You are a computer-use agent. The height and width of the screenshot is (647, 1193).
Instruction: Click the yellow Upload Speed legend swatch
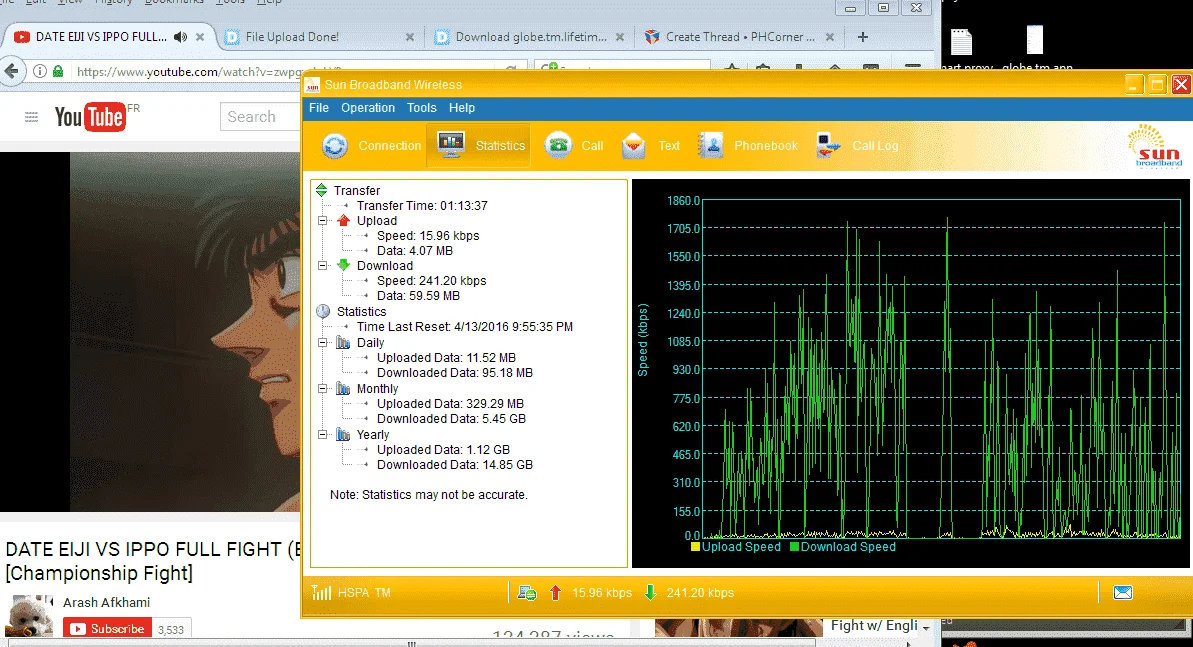(695, 547)
